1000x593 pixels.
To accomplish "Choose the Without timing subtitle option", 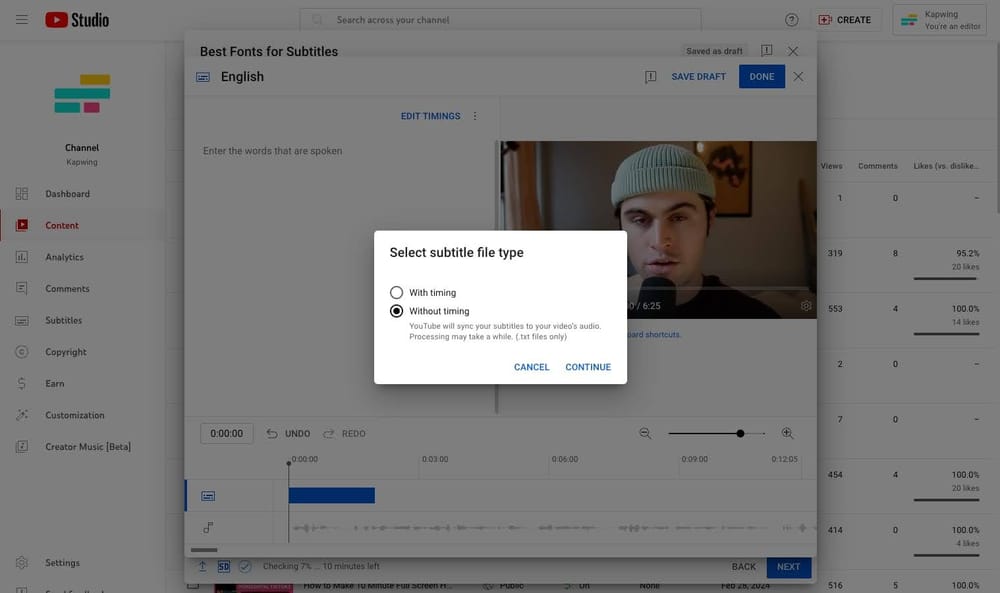I will [x=396, y=311].
